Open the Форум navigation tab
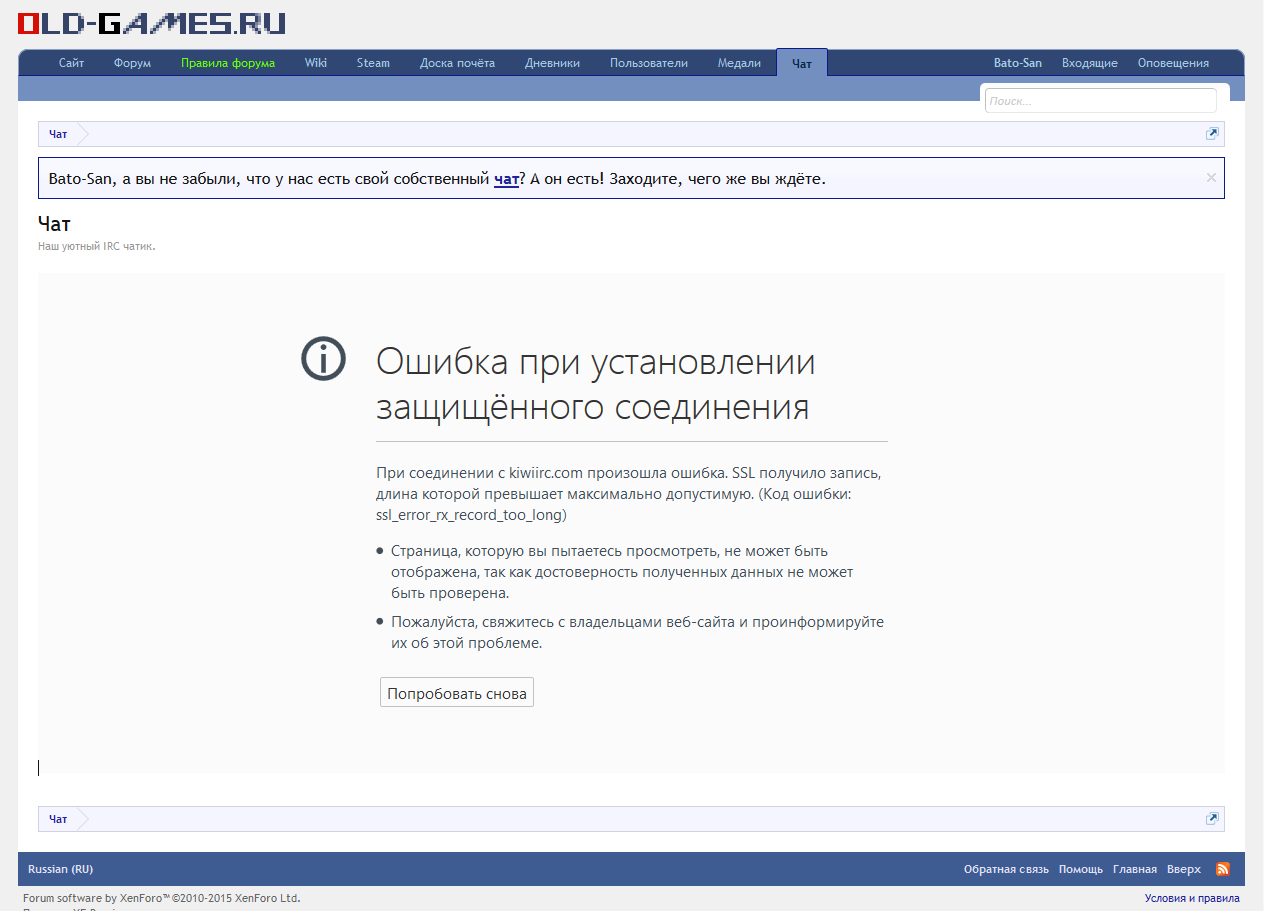 pos(132,63)
